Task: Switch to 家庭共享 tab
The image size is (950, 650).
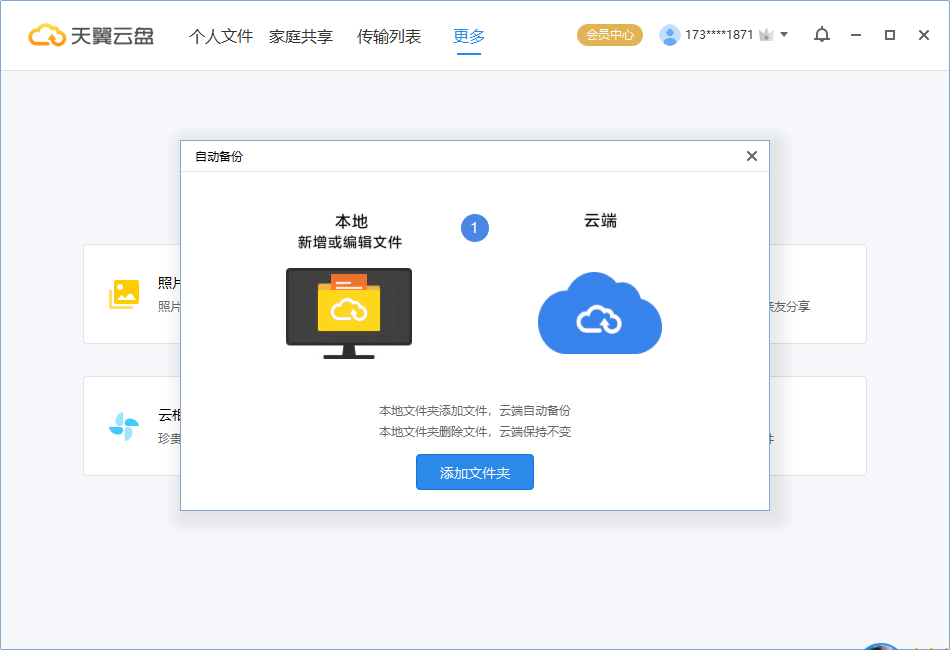Action: [301, 36]
